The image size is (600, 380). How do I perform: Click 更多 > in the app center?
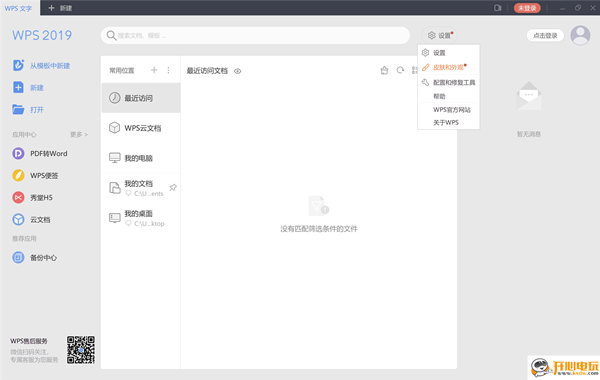click(x=79, y=134)
